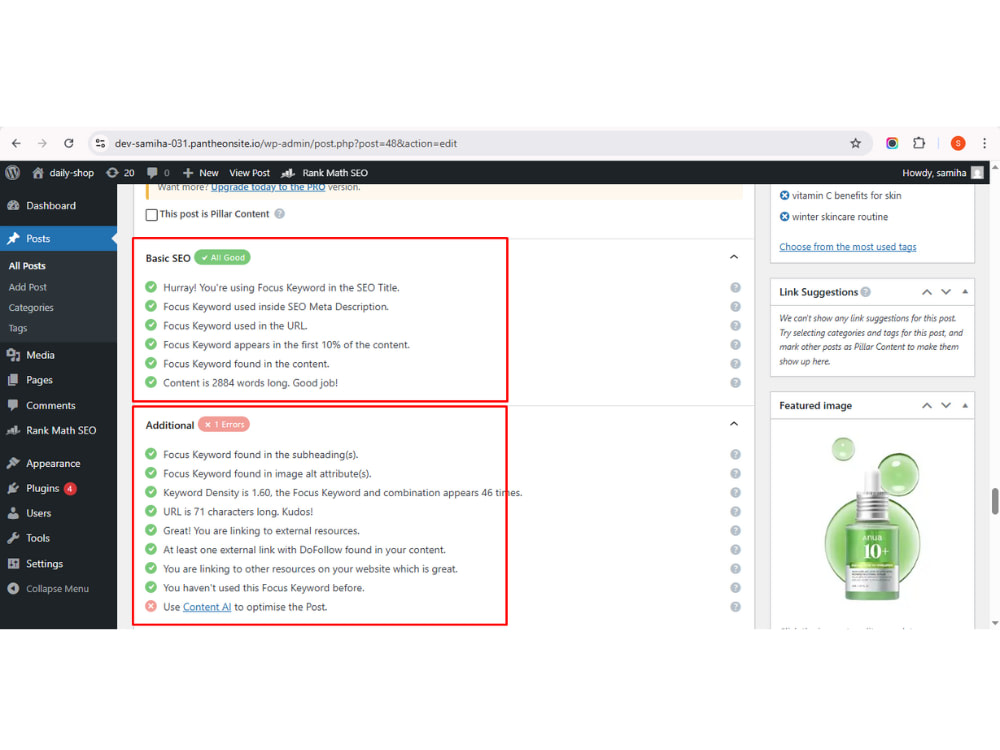Click the page vertical scrollbar thumb
Viewport: 1000px width, 750px height.
coord(994,501)
